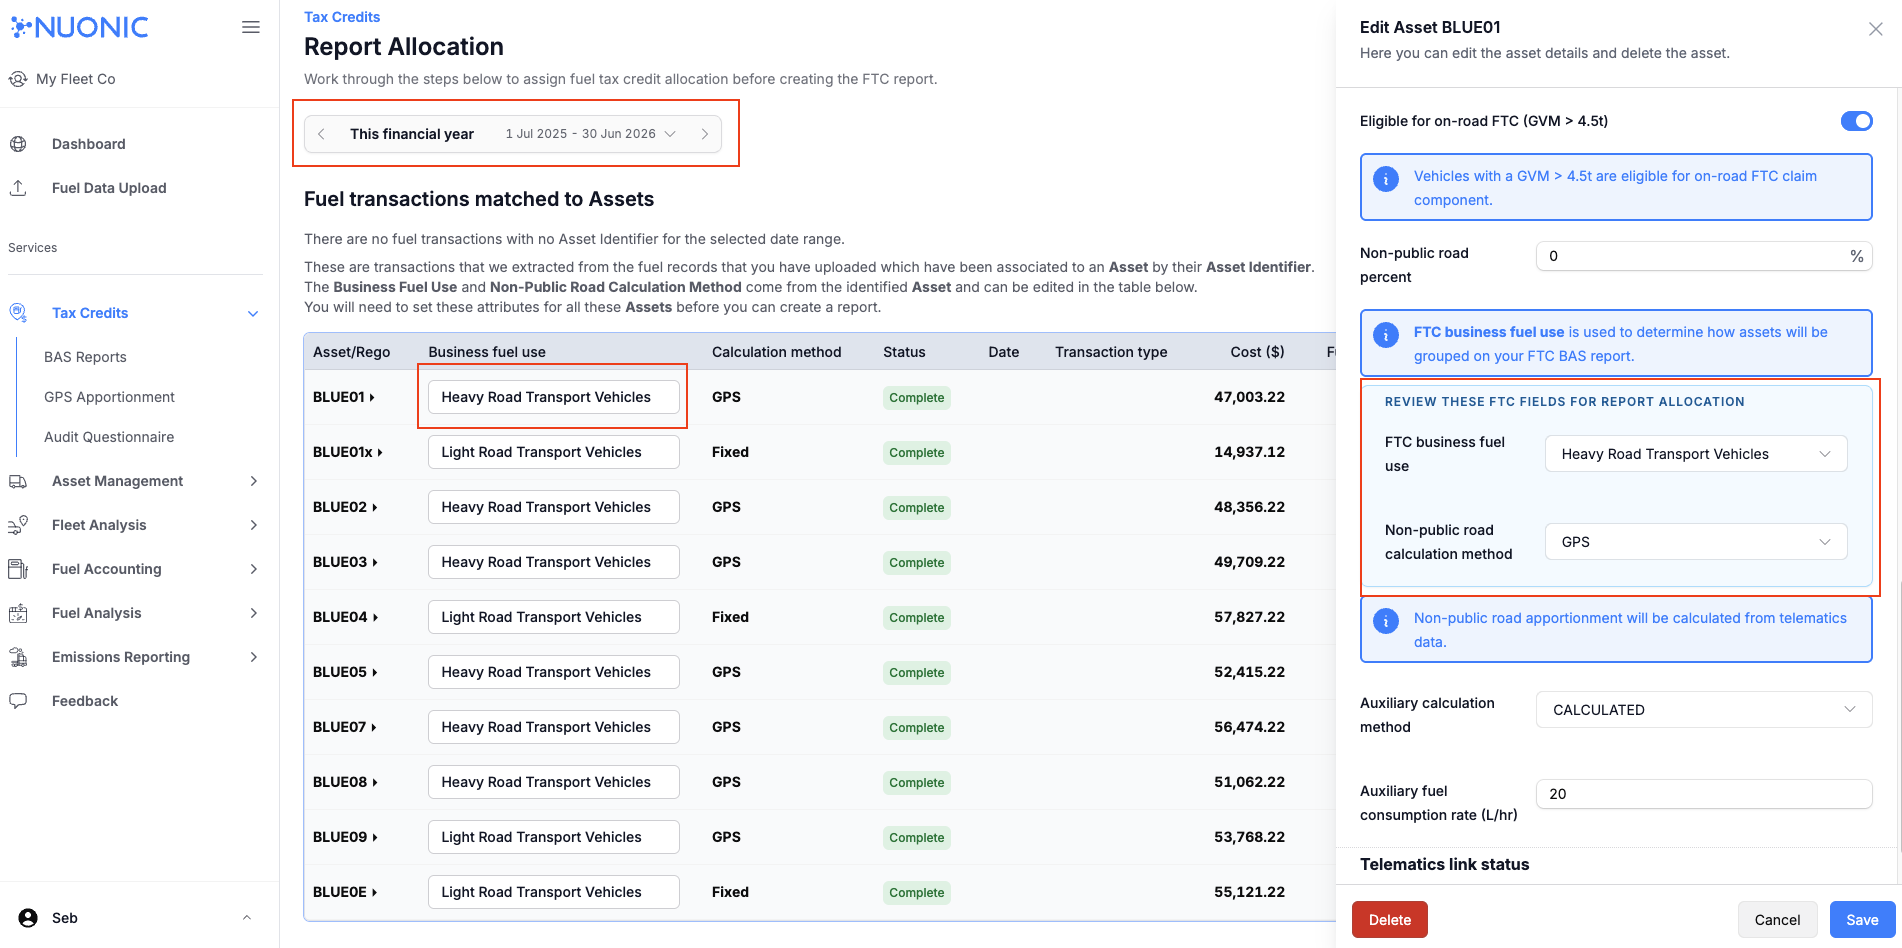Click the Dashboard globe icon
The width and height of the screenshot is (1902, 948).
[18, 144]
